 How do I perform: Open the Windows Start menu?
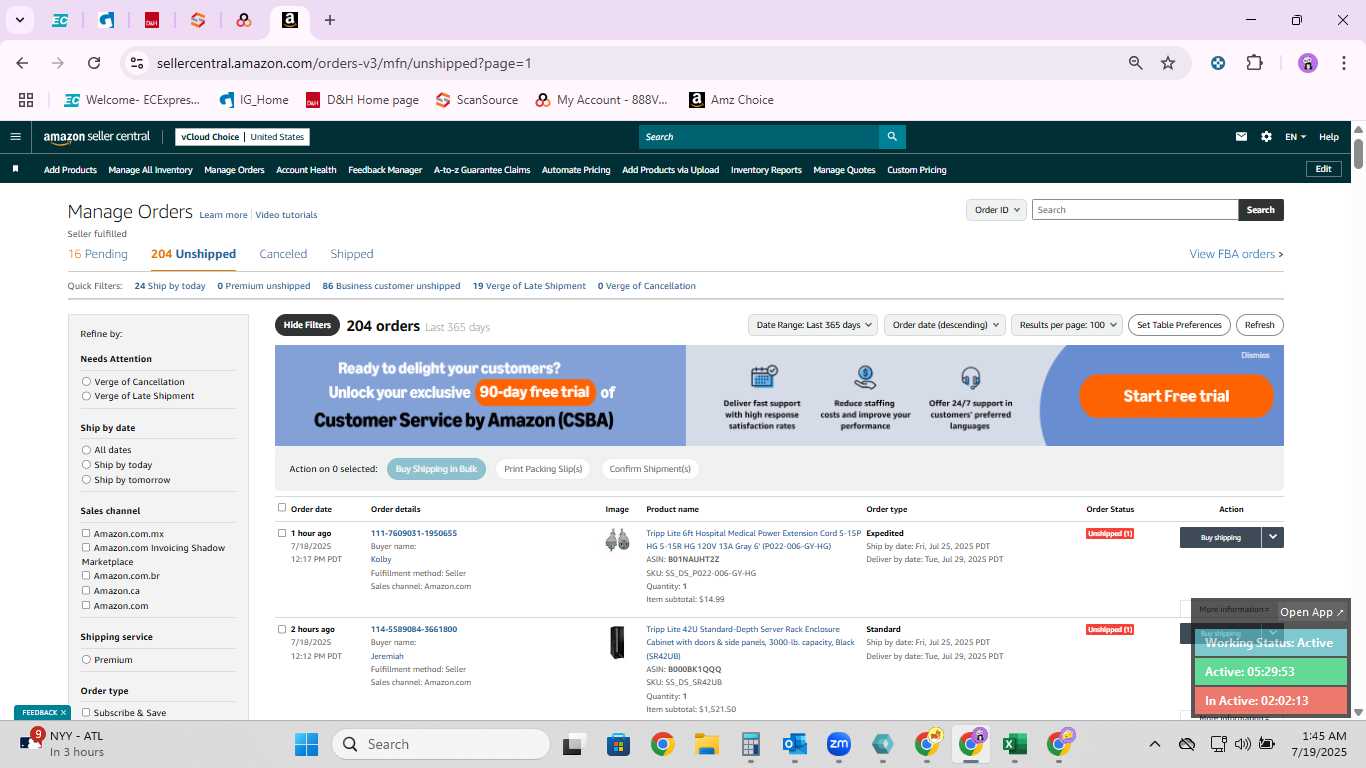(x=306, y=744)
